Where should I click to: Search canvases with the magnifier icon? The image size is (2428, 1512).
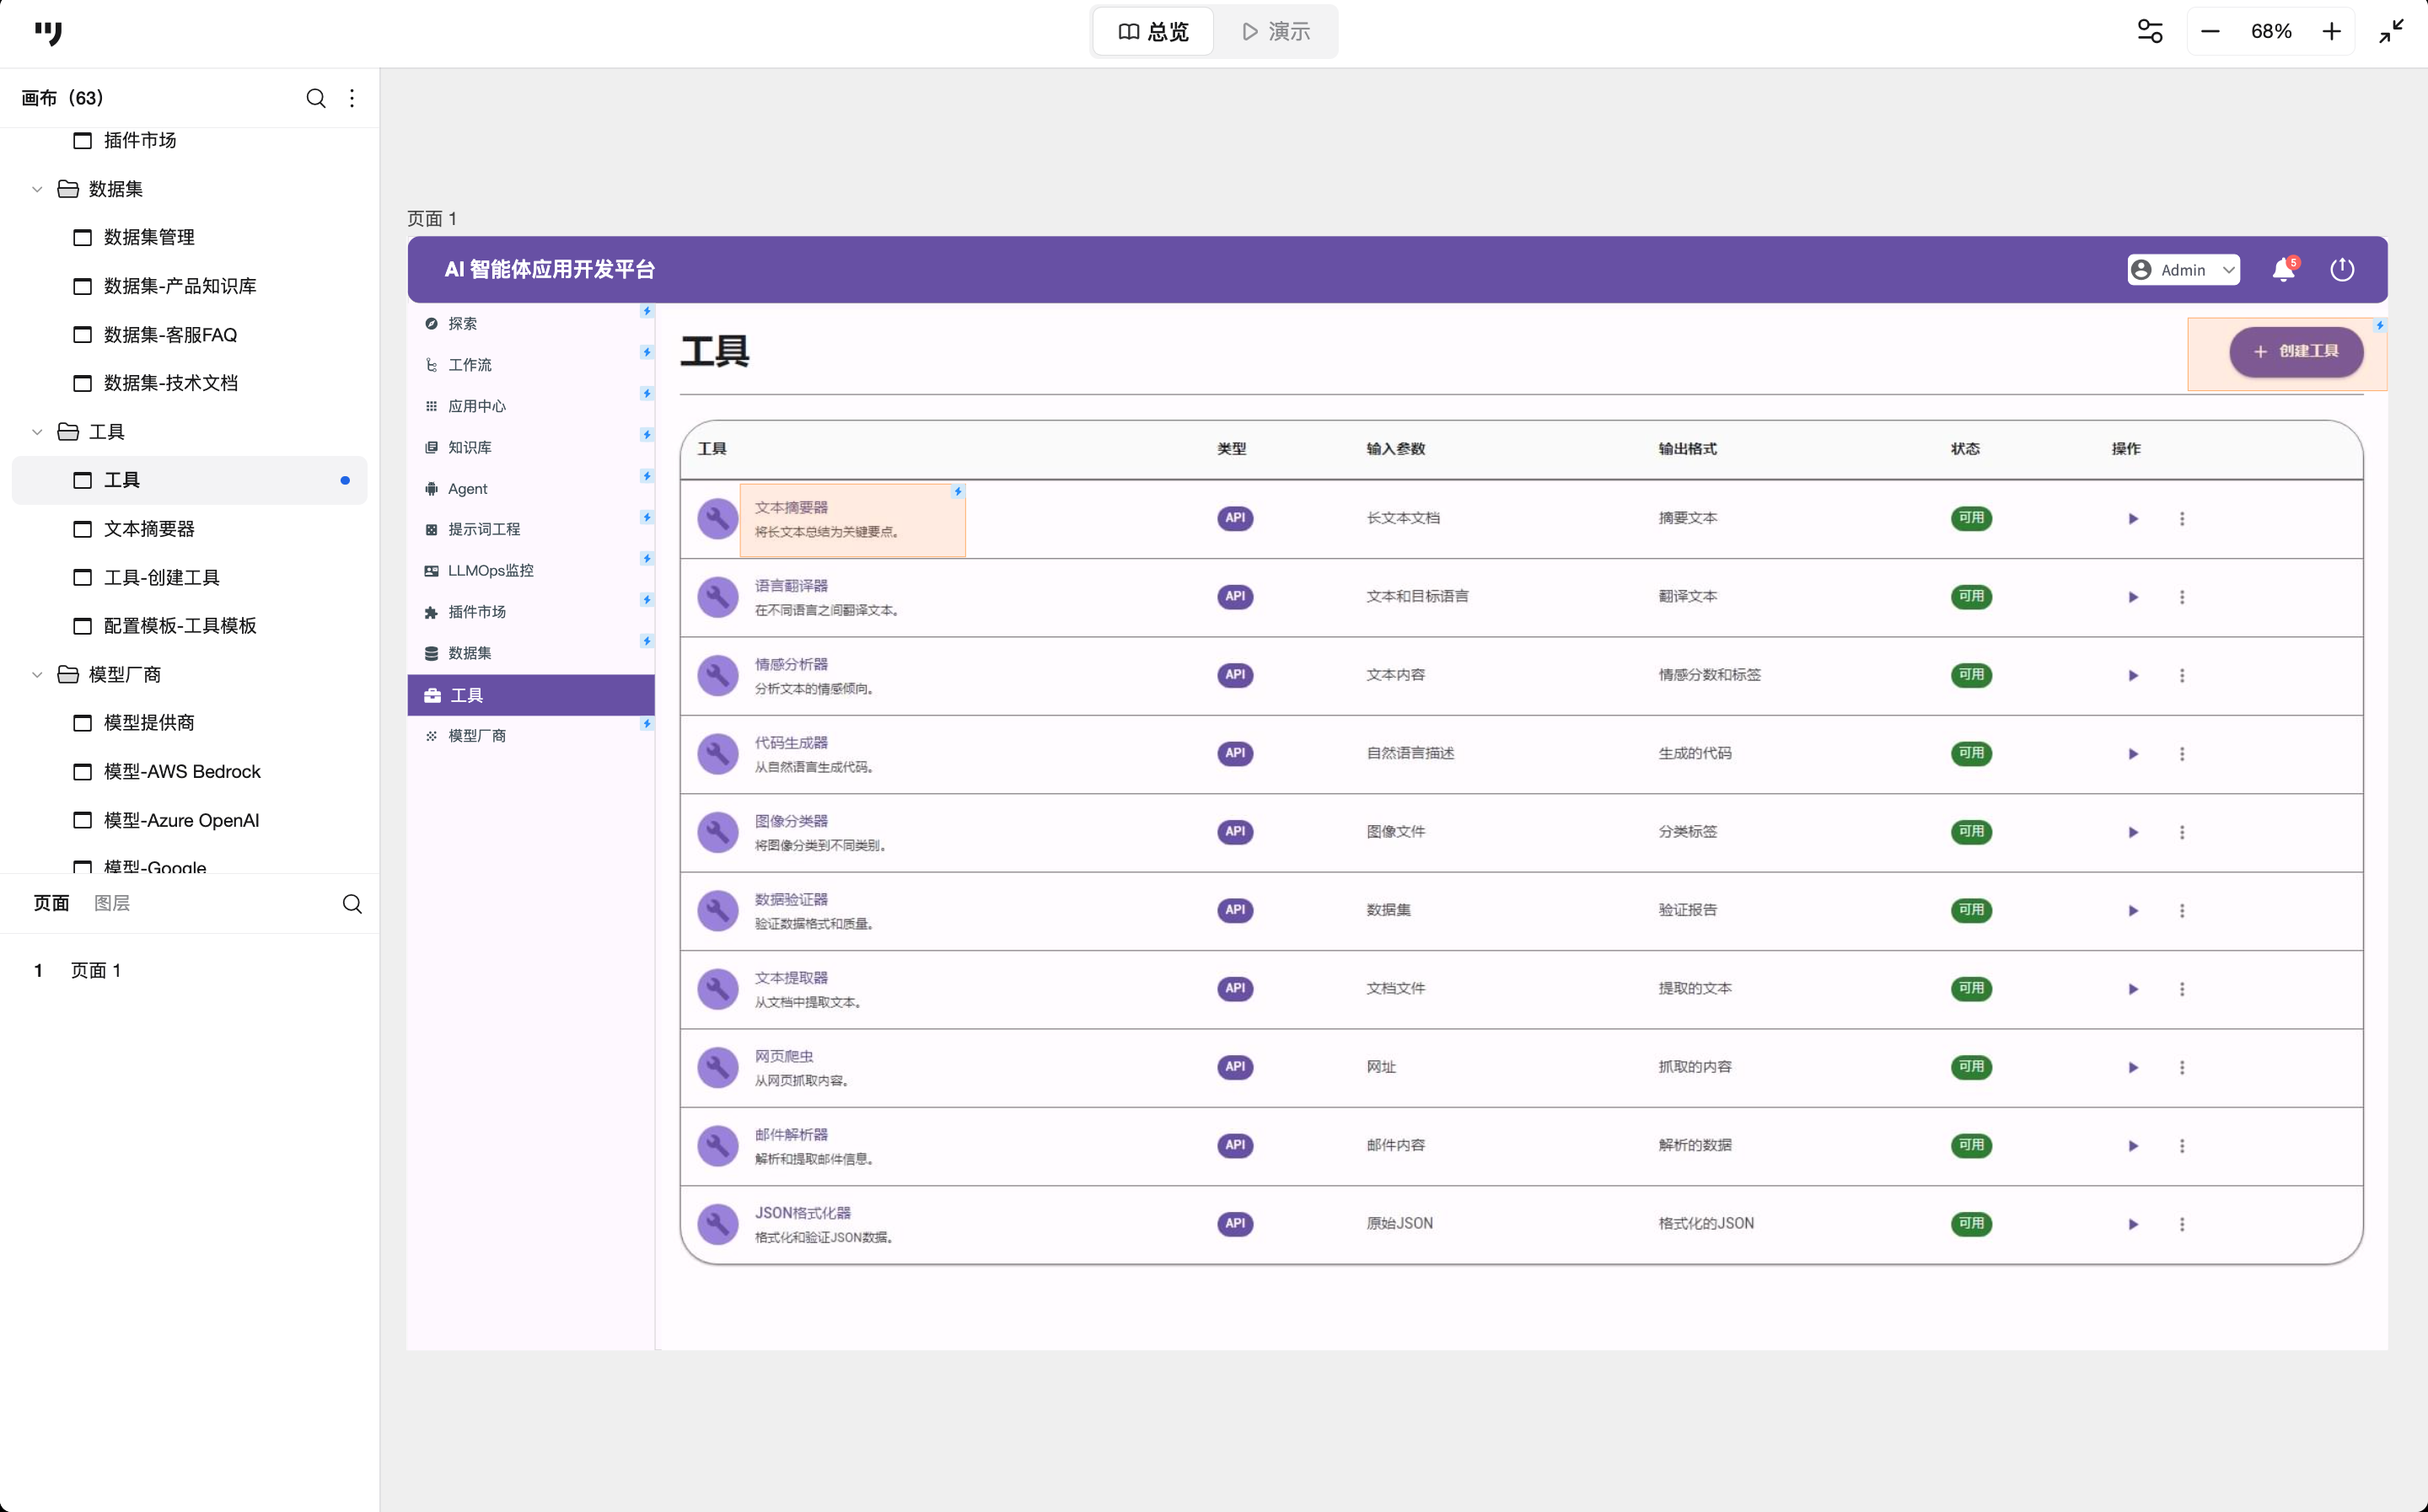click(x=316, y=98)
